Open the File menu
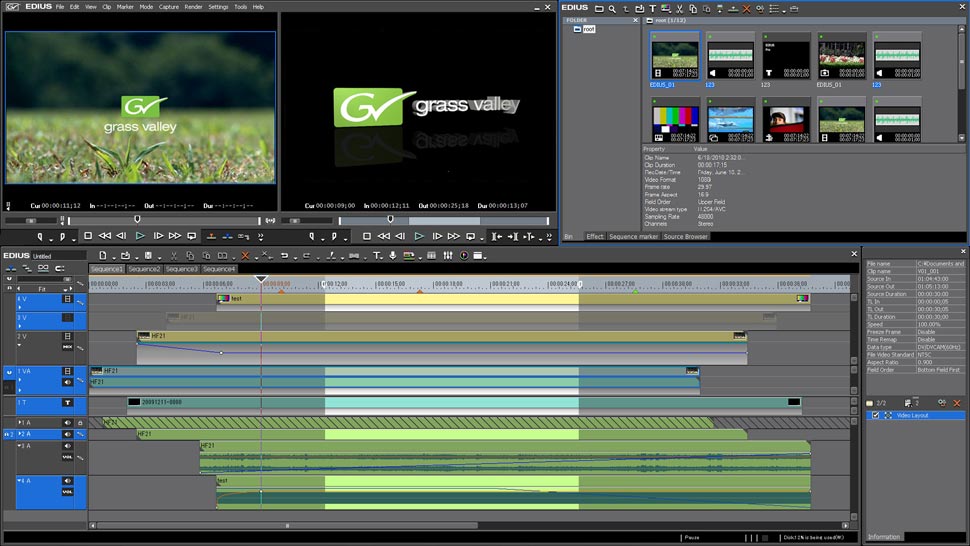Image resolution: width=970 pixels, height=546 pixels. coord(60,7)
